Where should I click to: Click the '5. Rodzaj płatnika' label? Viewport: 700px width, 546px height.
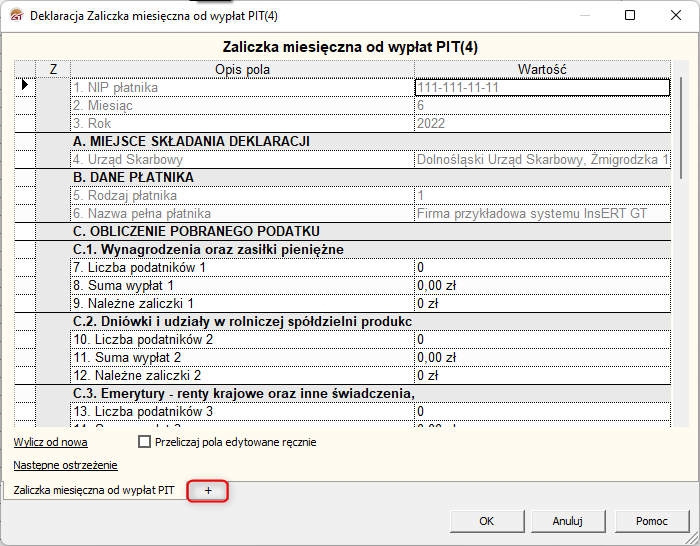[242, 196]
